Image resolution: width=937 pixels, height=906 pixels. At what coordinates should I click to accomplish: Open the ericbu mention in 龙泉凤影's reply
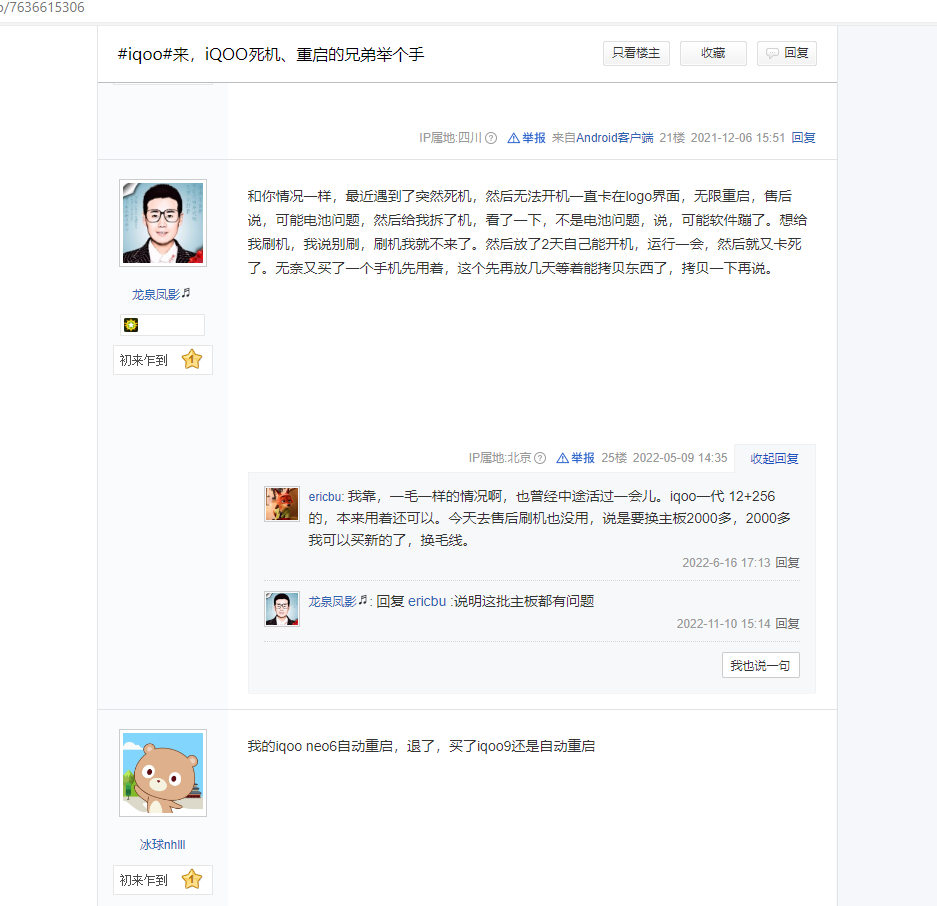coord(427,601)
